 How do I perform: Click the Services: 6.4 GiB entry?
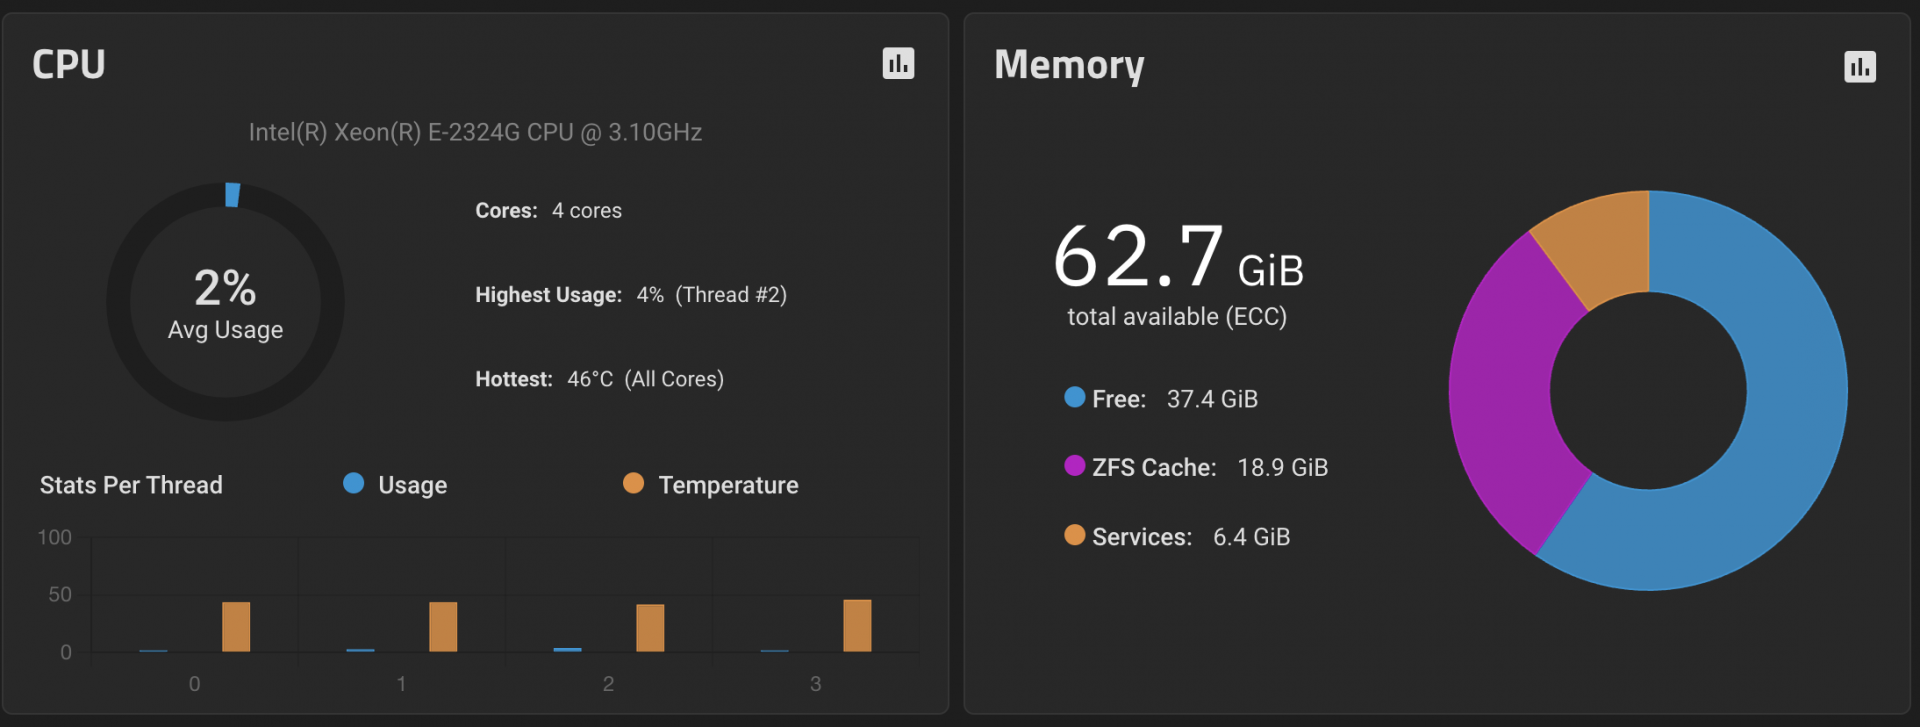(x=1177, y=537)
